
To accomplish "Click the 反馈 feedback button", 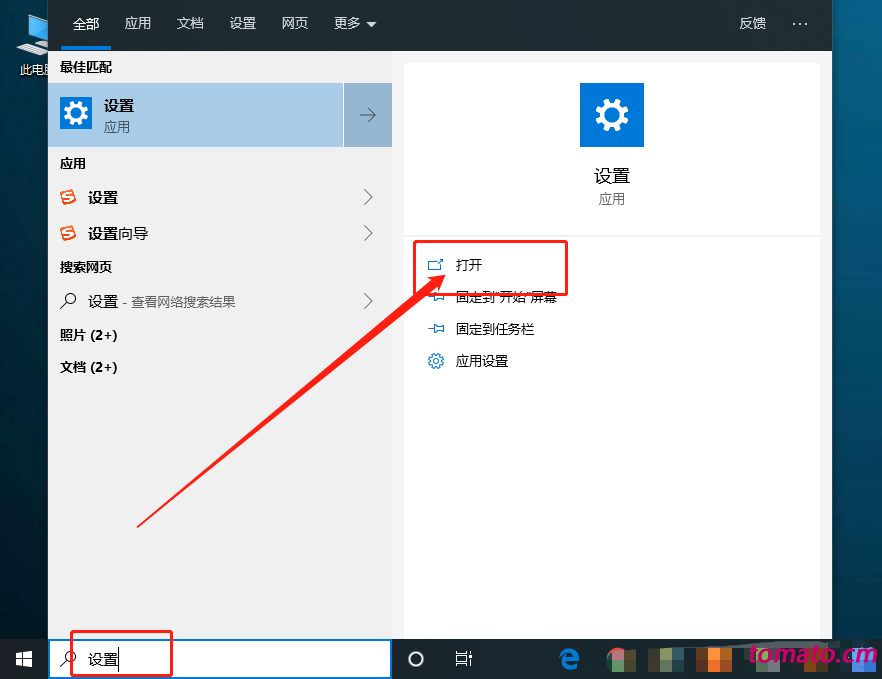I will point(752,24).
